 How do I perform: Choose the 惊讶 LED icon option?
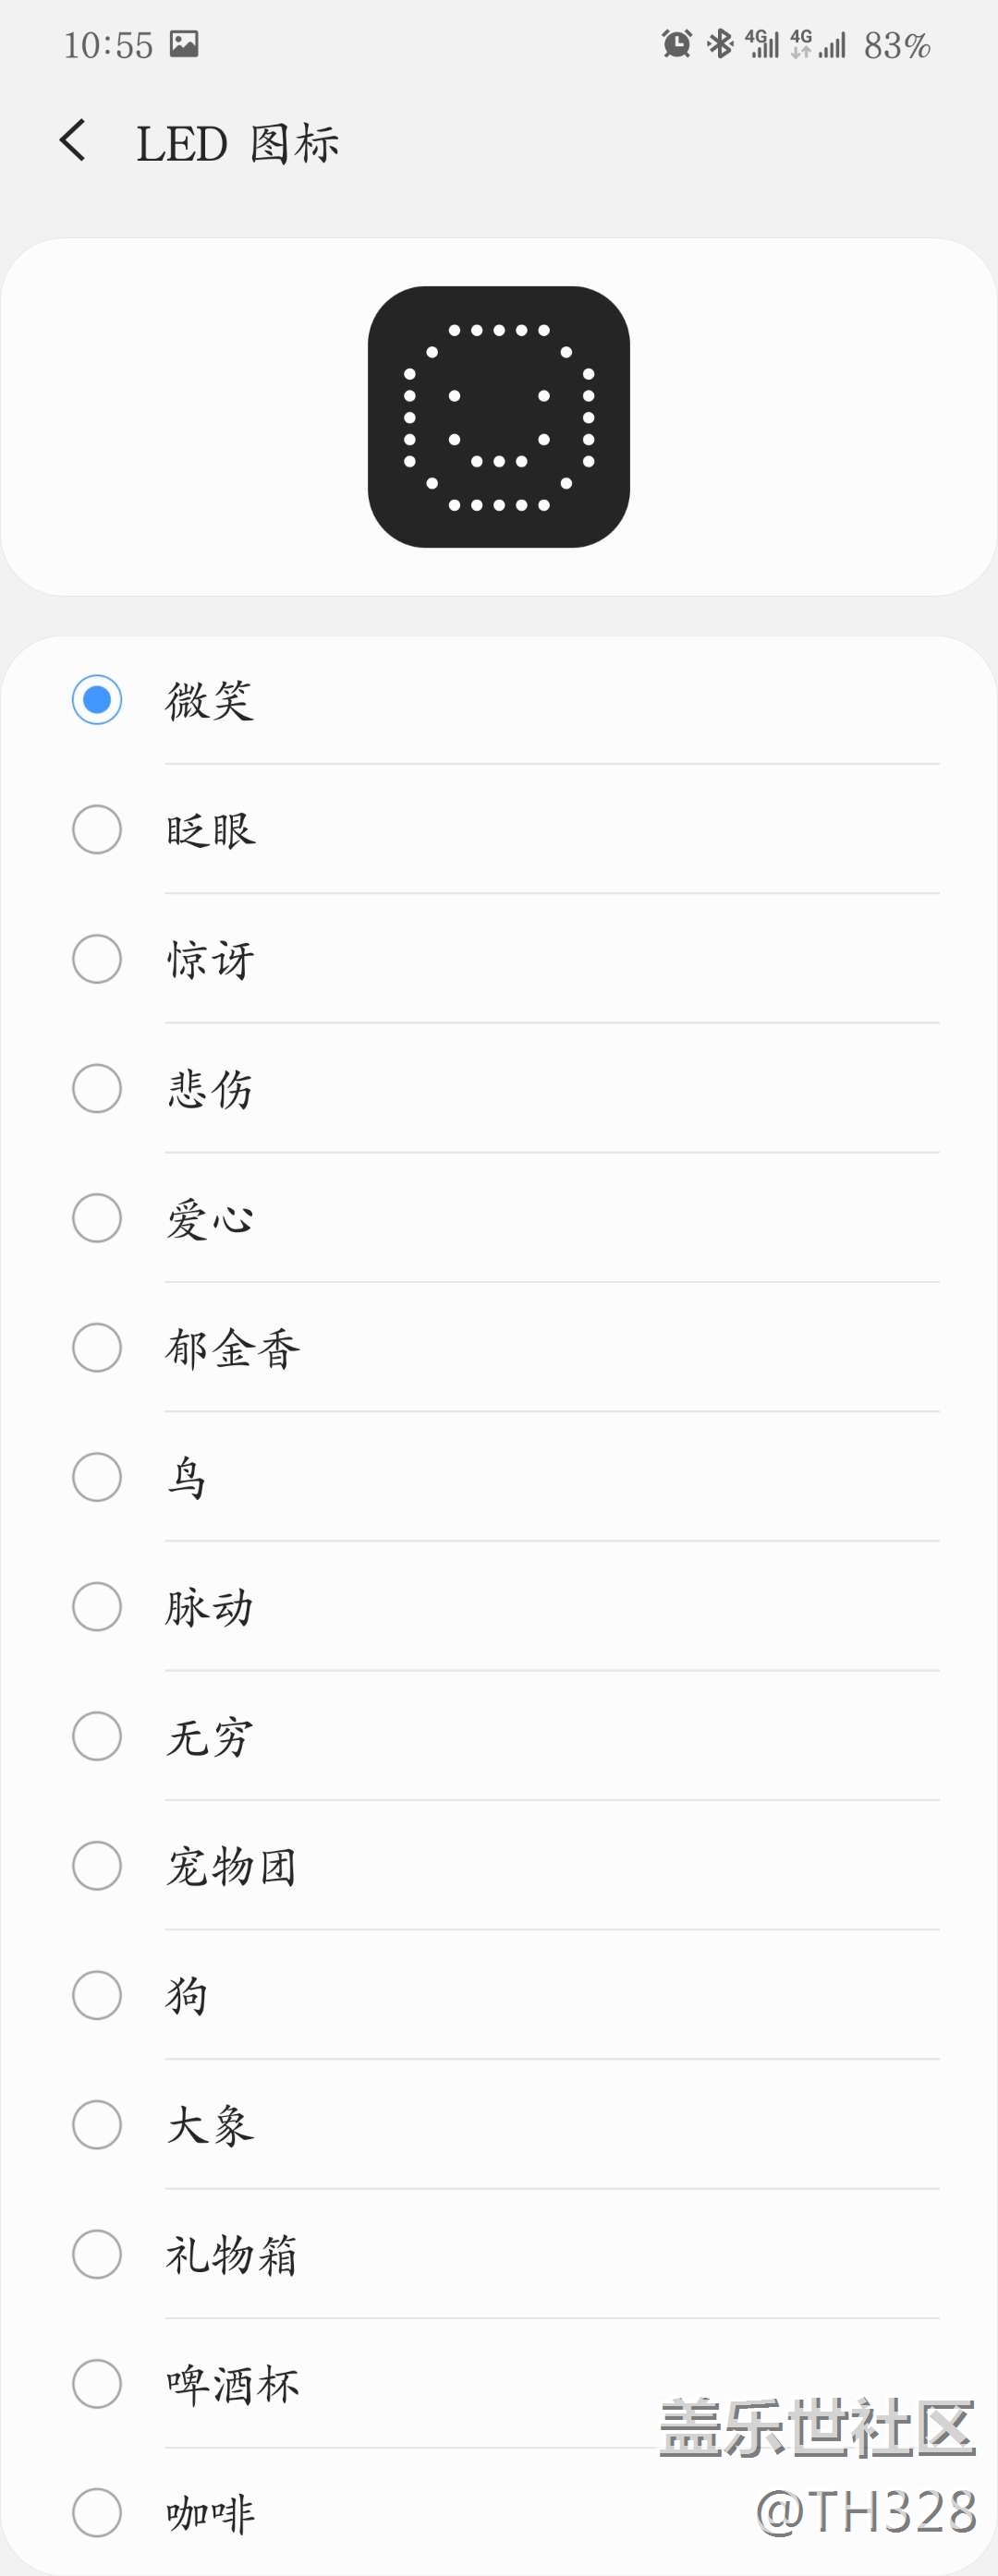coord(97,959)
